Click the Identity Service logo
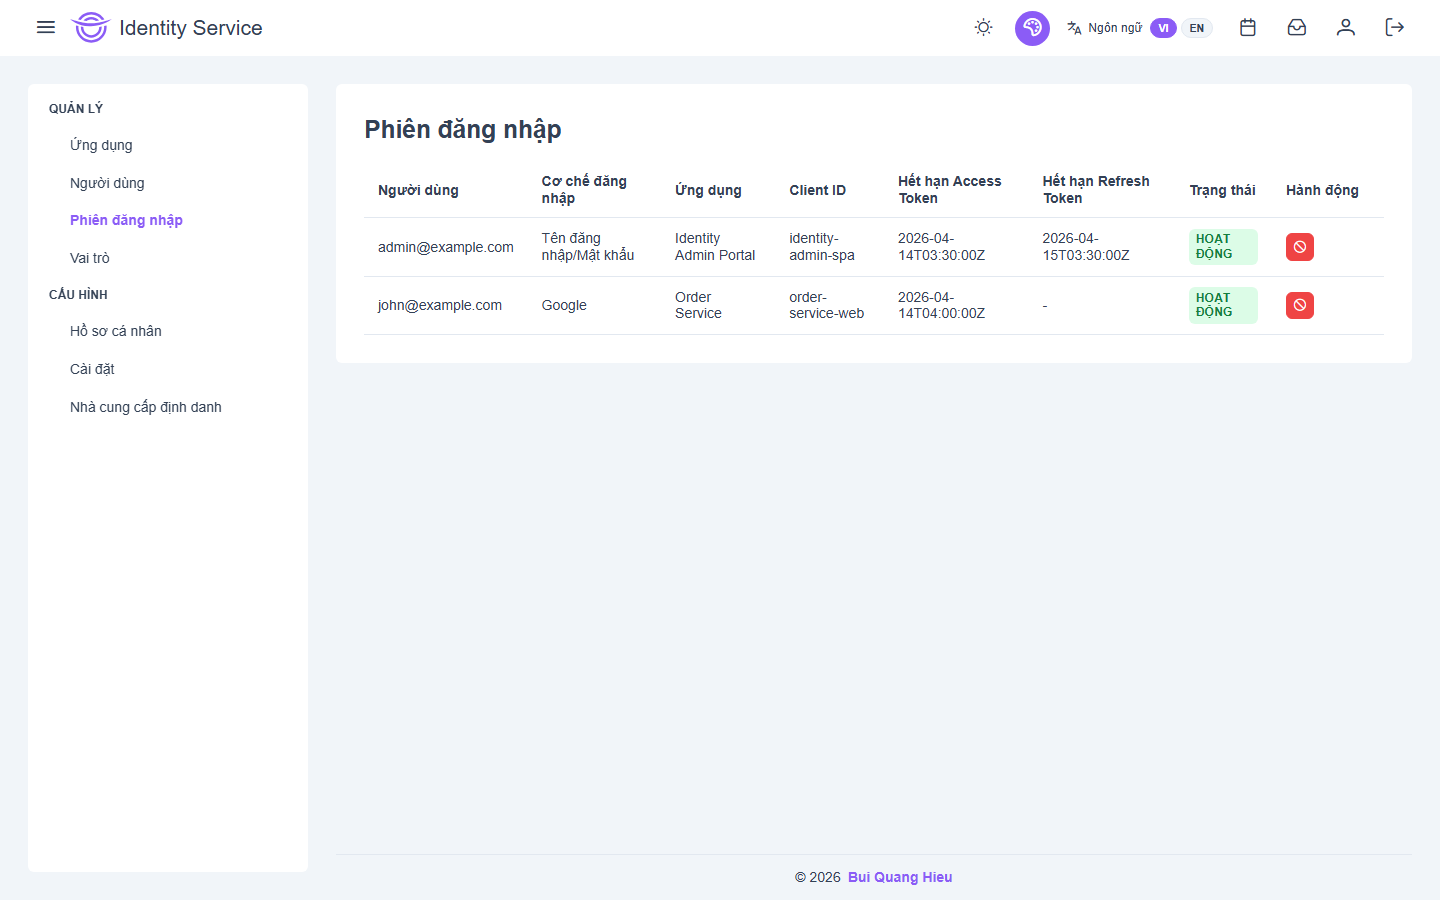 90,28
